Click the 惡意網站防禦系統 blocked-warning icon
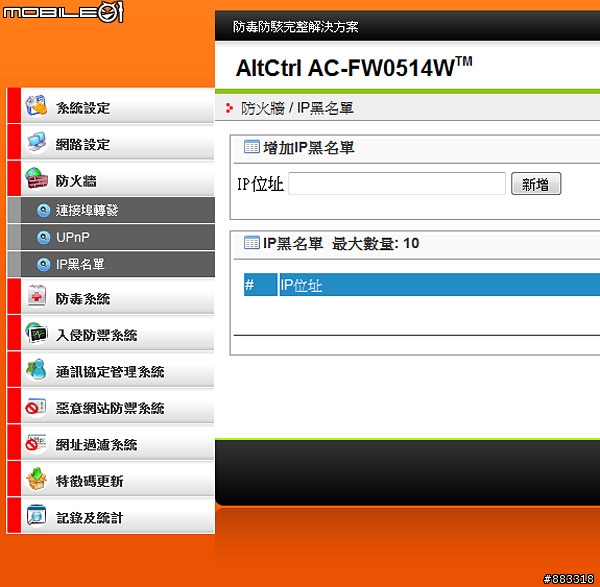Screen dimensions: 600x587 [36, 406]
